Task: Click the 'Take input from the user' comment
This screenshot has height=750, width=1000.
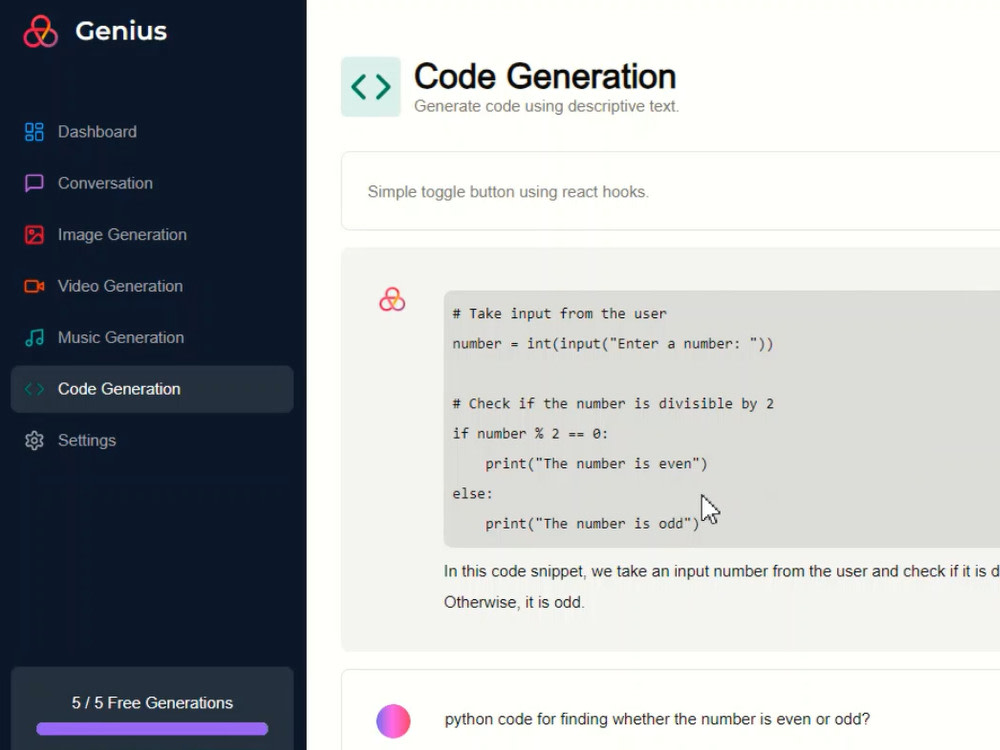Action: point(559,314)
